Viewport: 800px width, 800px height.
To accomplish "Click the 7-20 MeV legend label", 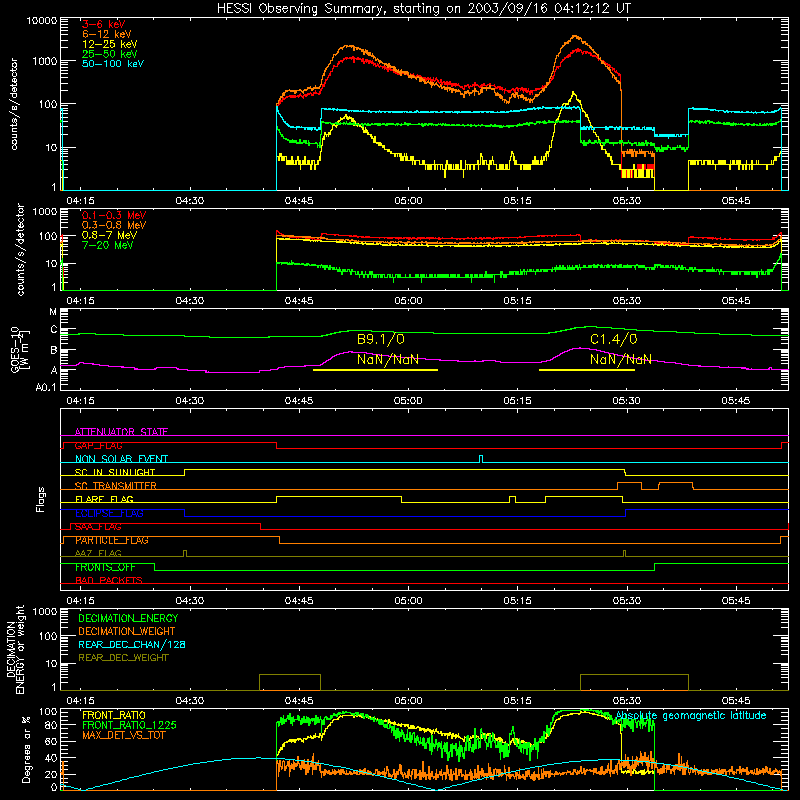I will (108, 245).
